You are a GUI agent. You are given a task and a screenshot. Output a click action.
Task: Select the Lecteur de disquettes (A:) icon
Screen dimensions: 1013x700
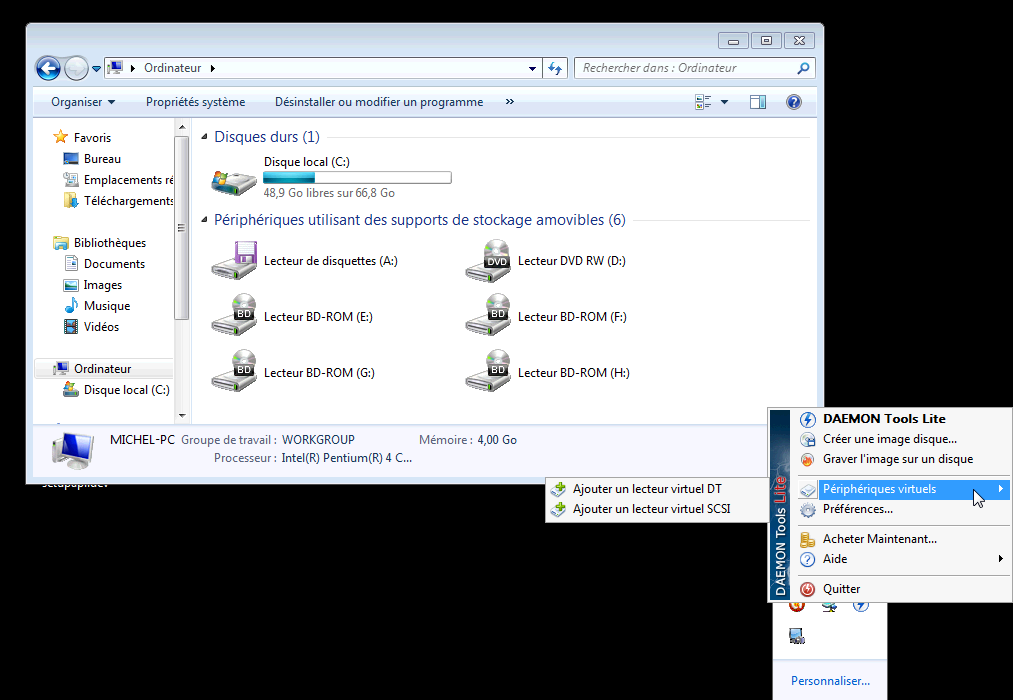234,261
